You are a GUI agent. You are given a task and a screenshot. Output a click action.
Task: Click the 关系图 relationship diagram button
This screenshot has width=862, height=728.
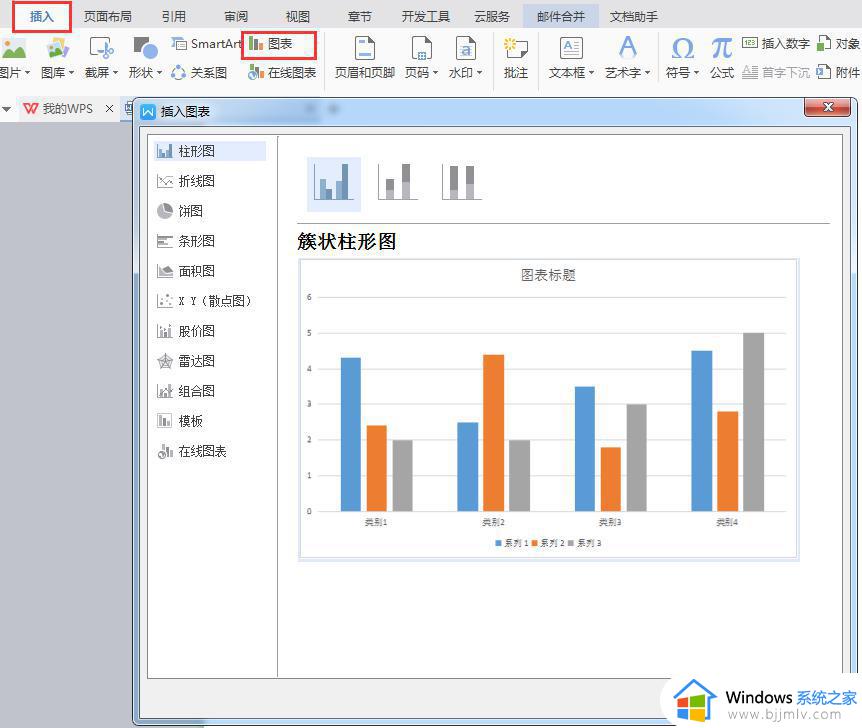199,73
